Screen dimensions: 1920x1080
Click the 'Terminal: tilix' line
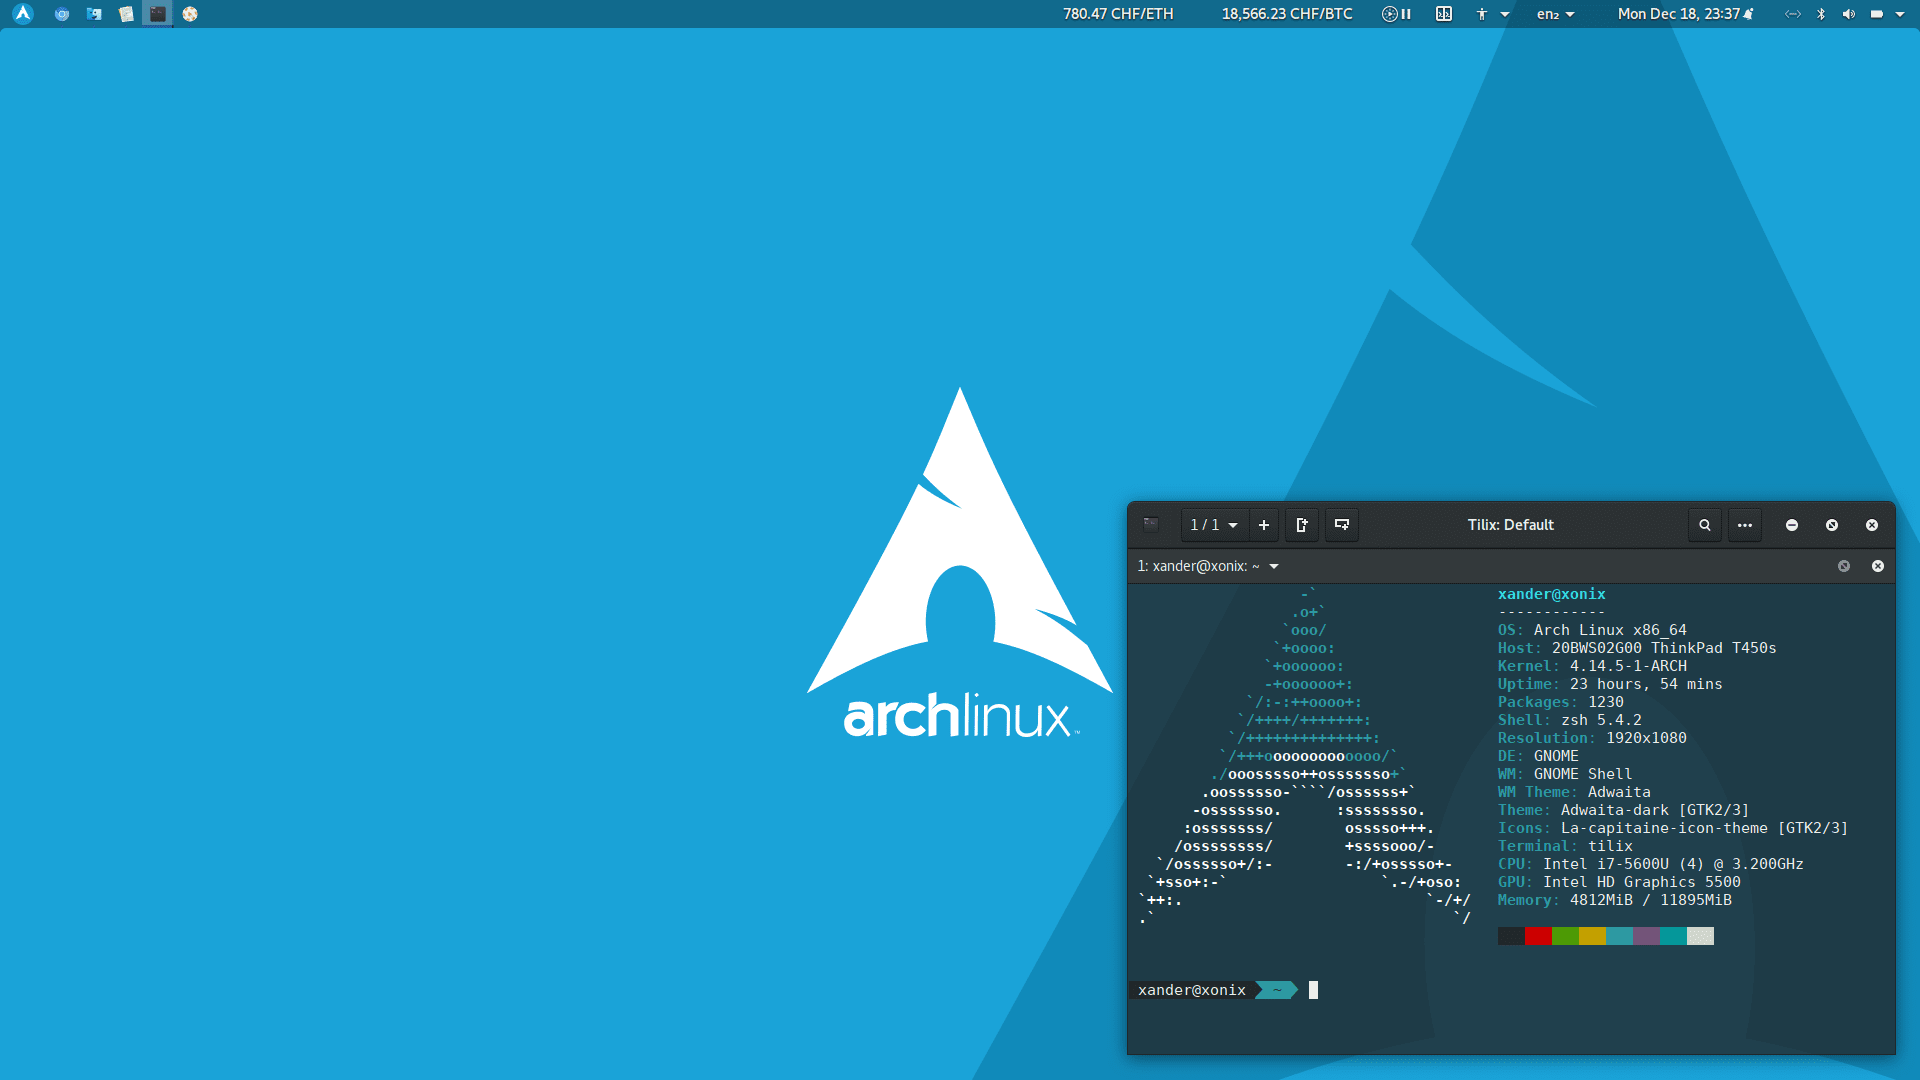click(x=1565, y=846)
